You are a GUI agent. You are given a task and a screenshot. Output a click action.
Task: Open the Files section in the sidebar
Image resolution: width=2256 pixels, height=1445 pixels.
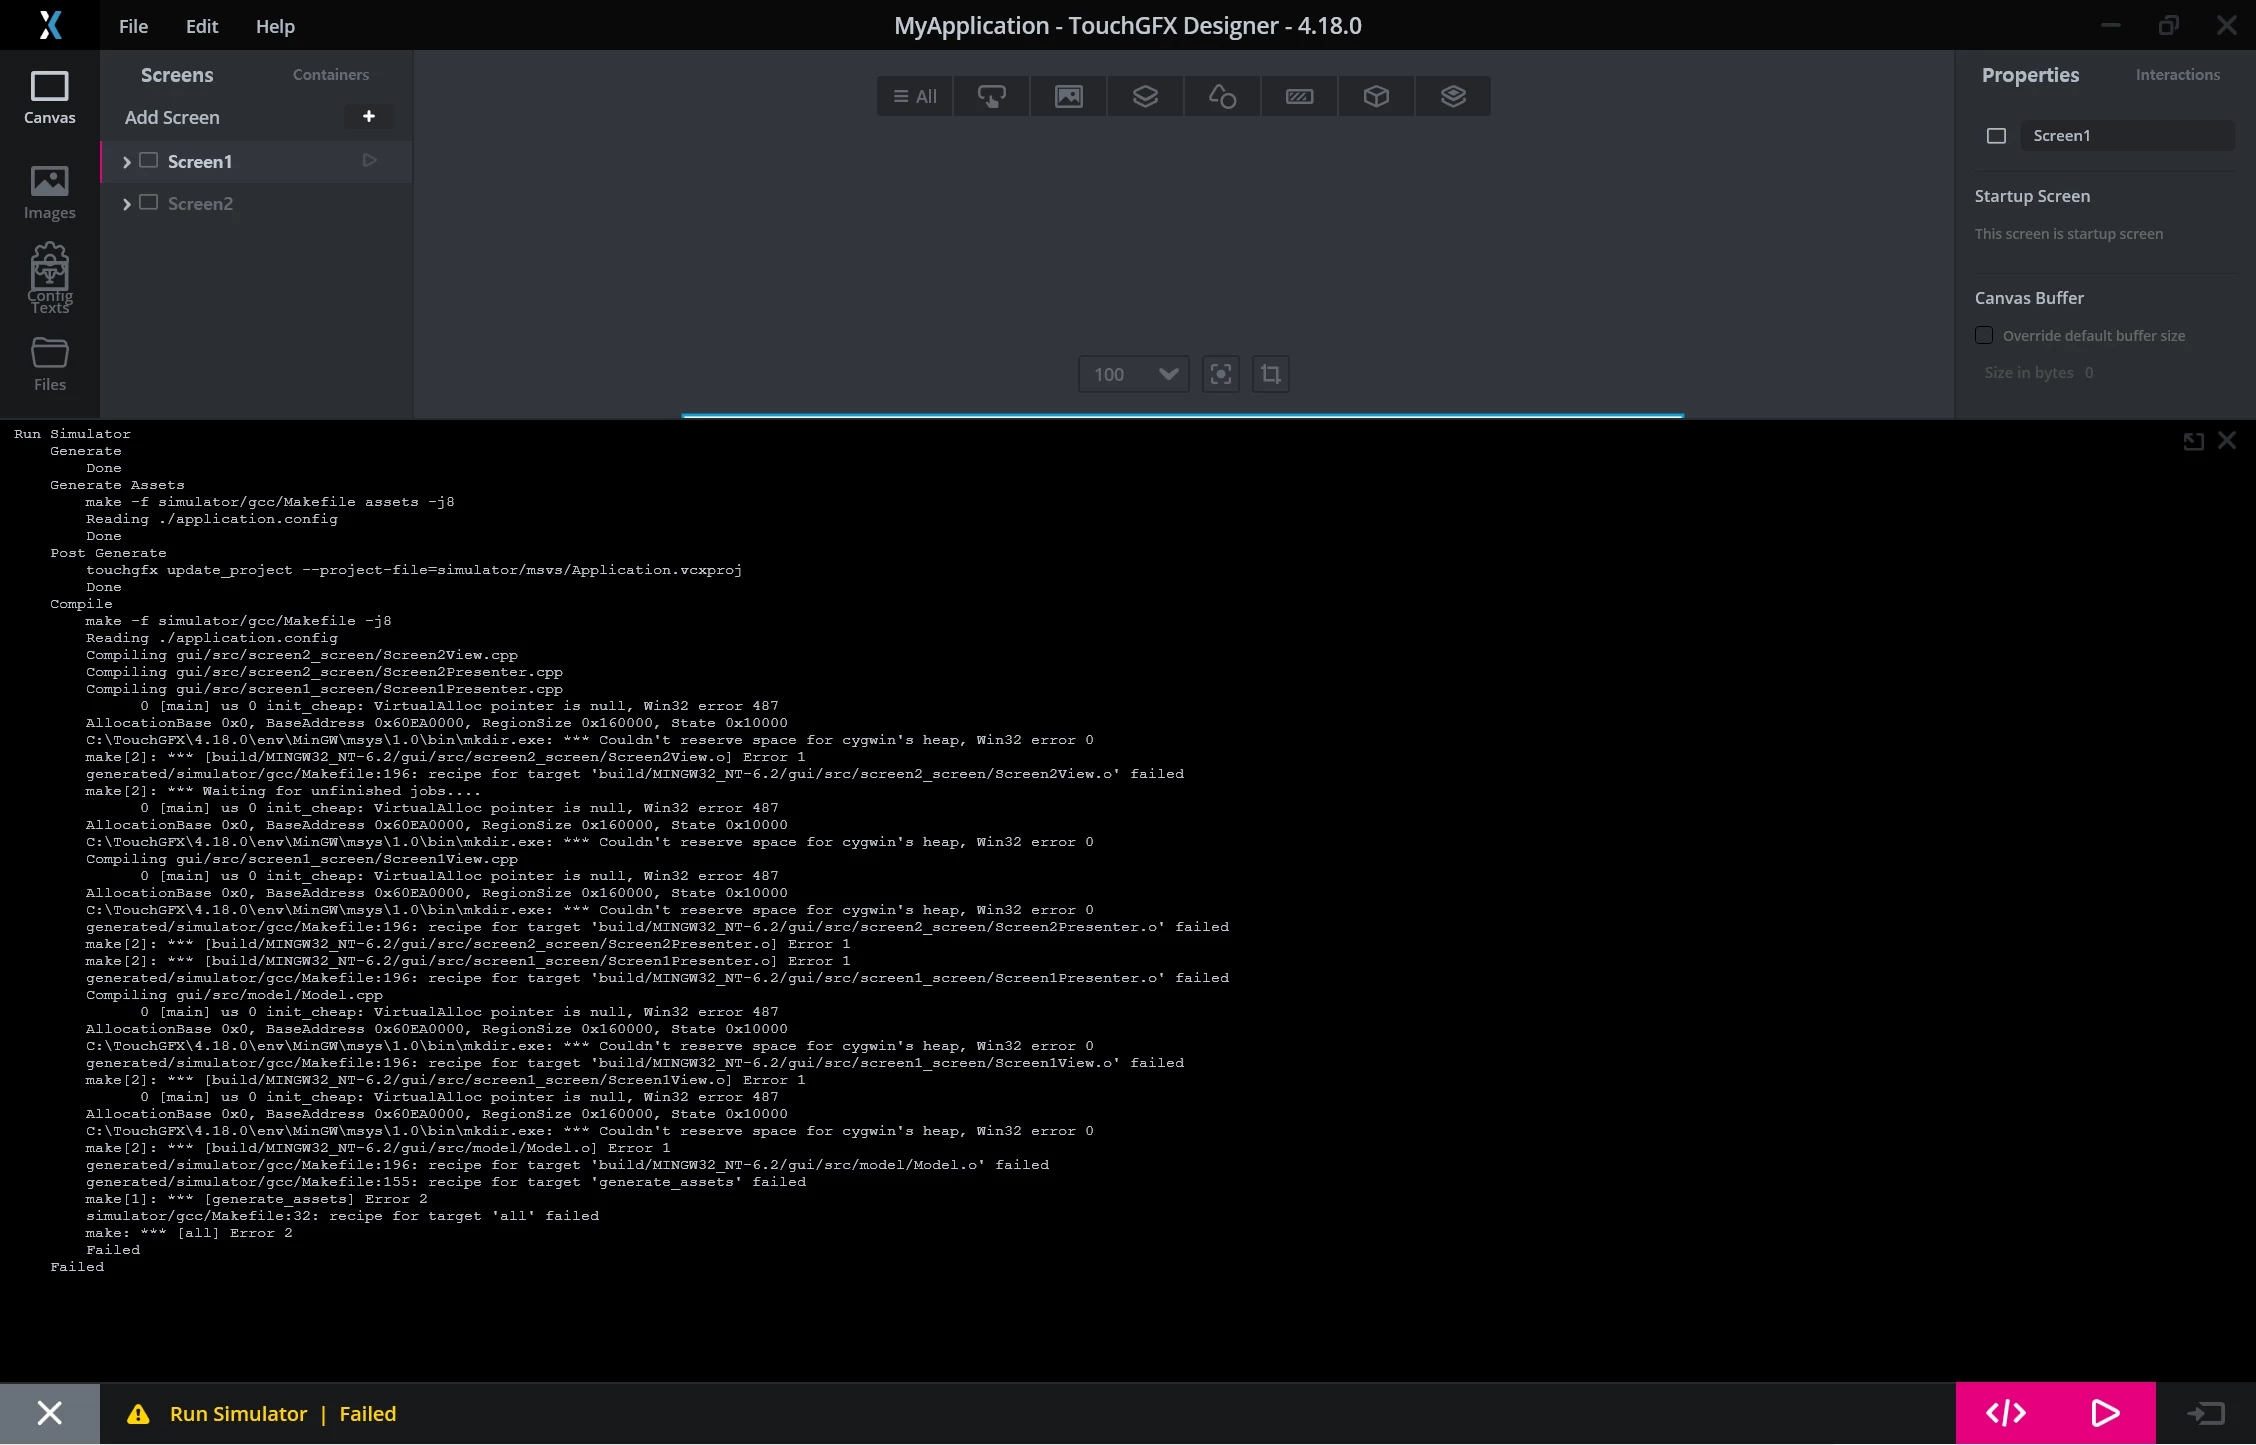[49, 364]
